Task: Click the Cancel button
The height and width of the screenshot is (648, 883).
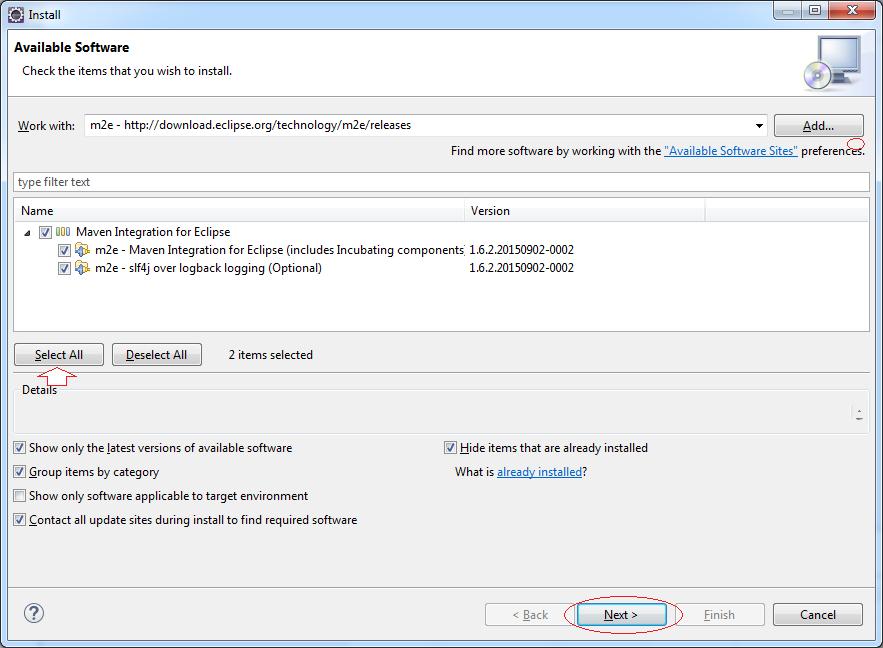Action: point(818,615)
